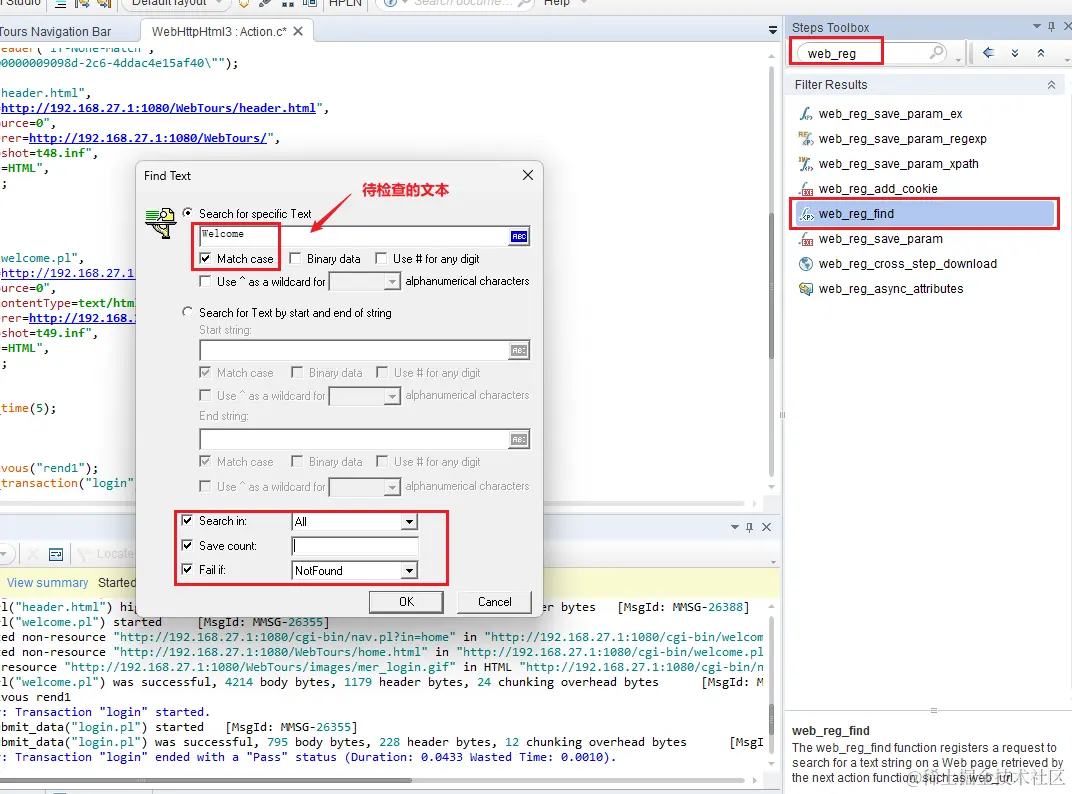The width and height of the screenshot is (1072, 794).
Task: Click Cancel in Find Text dialog
Action: pyautogui.click(x=494, y=602)
